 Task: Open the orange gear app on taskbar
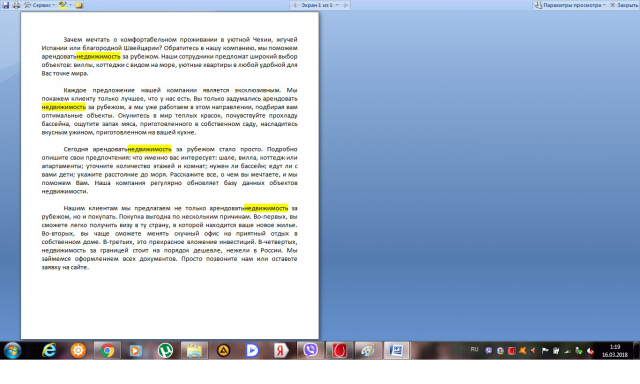coord(78,351)
